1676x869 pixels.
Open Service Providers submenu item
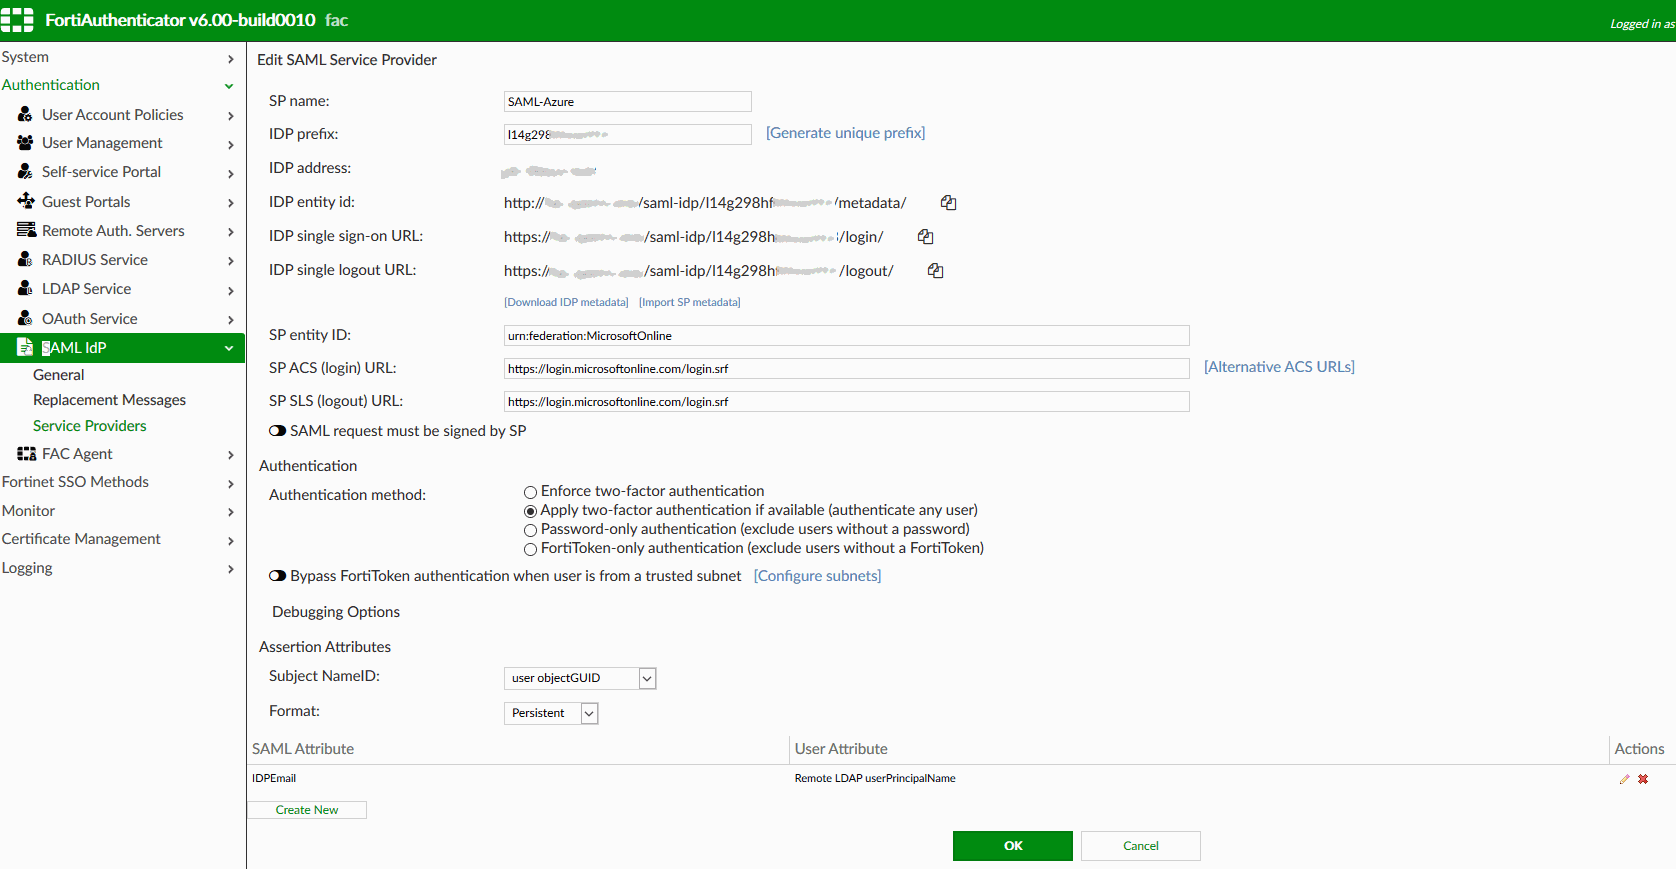point(90,426)
